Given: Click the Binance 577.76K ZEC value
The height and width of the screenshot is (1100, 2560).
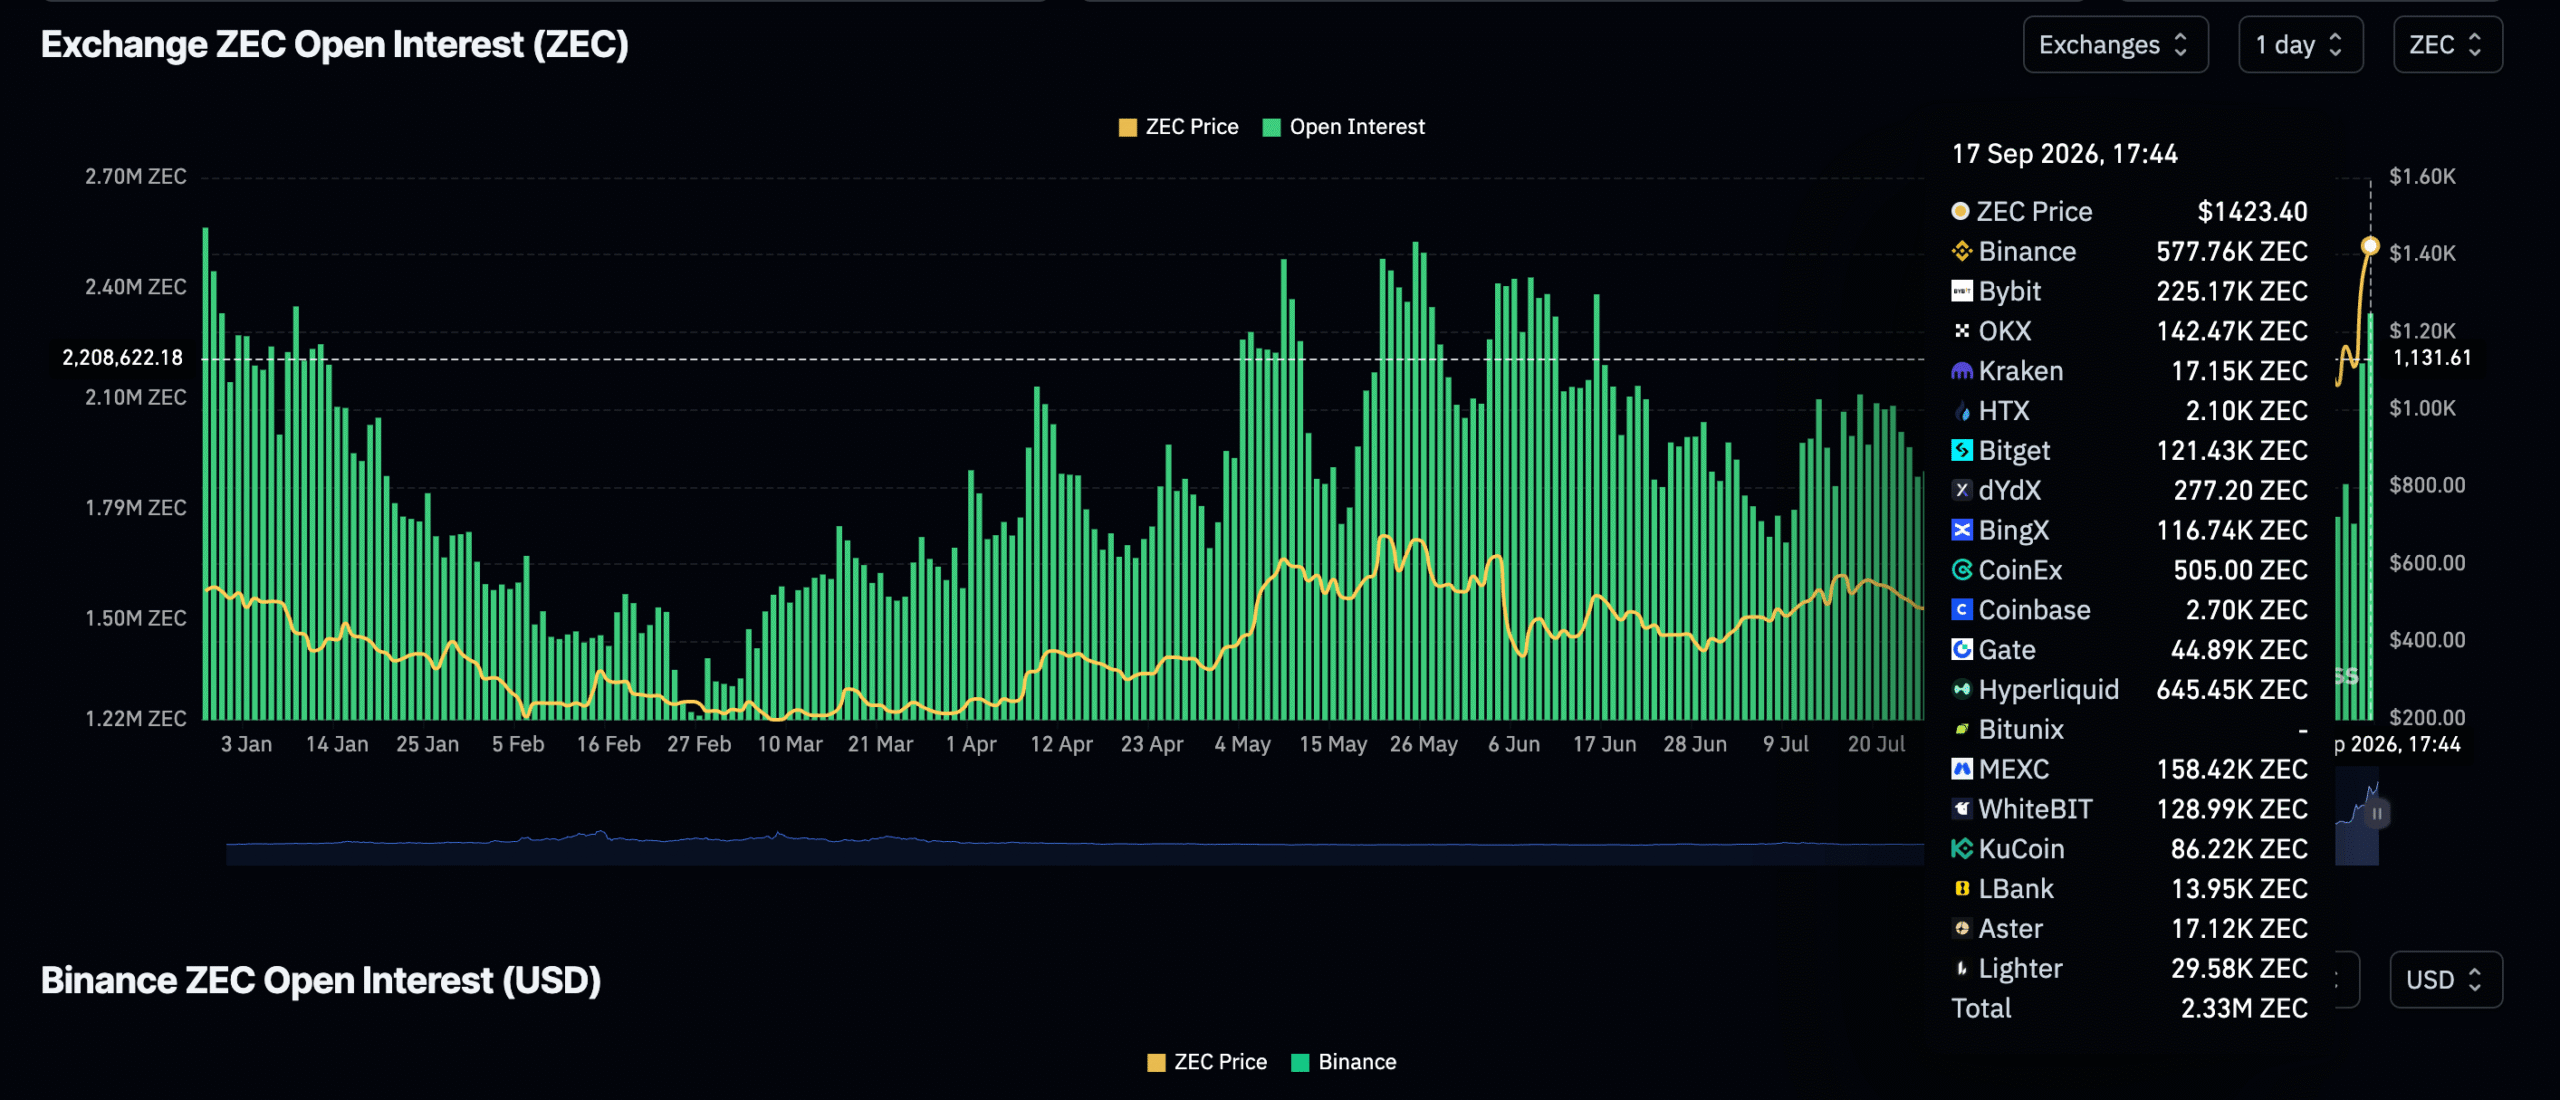Looking at the screenshot, I should 2232,251.
